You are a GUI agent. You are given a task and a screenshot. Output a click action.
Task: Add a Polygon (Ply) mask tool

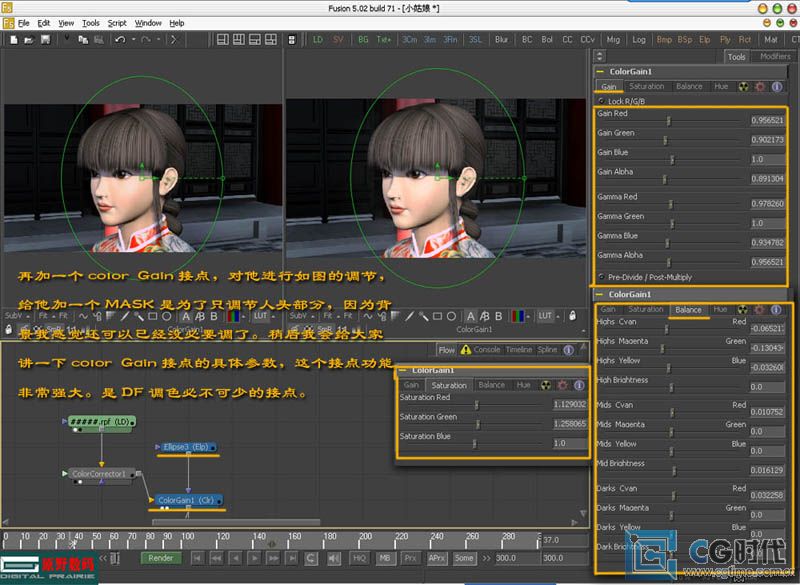[x=725, y=40]
